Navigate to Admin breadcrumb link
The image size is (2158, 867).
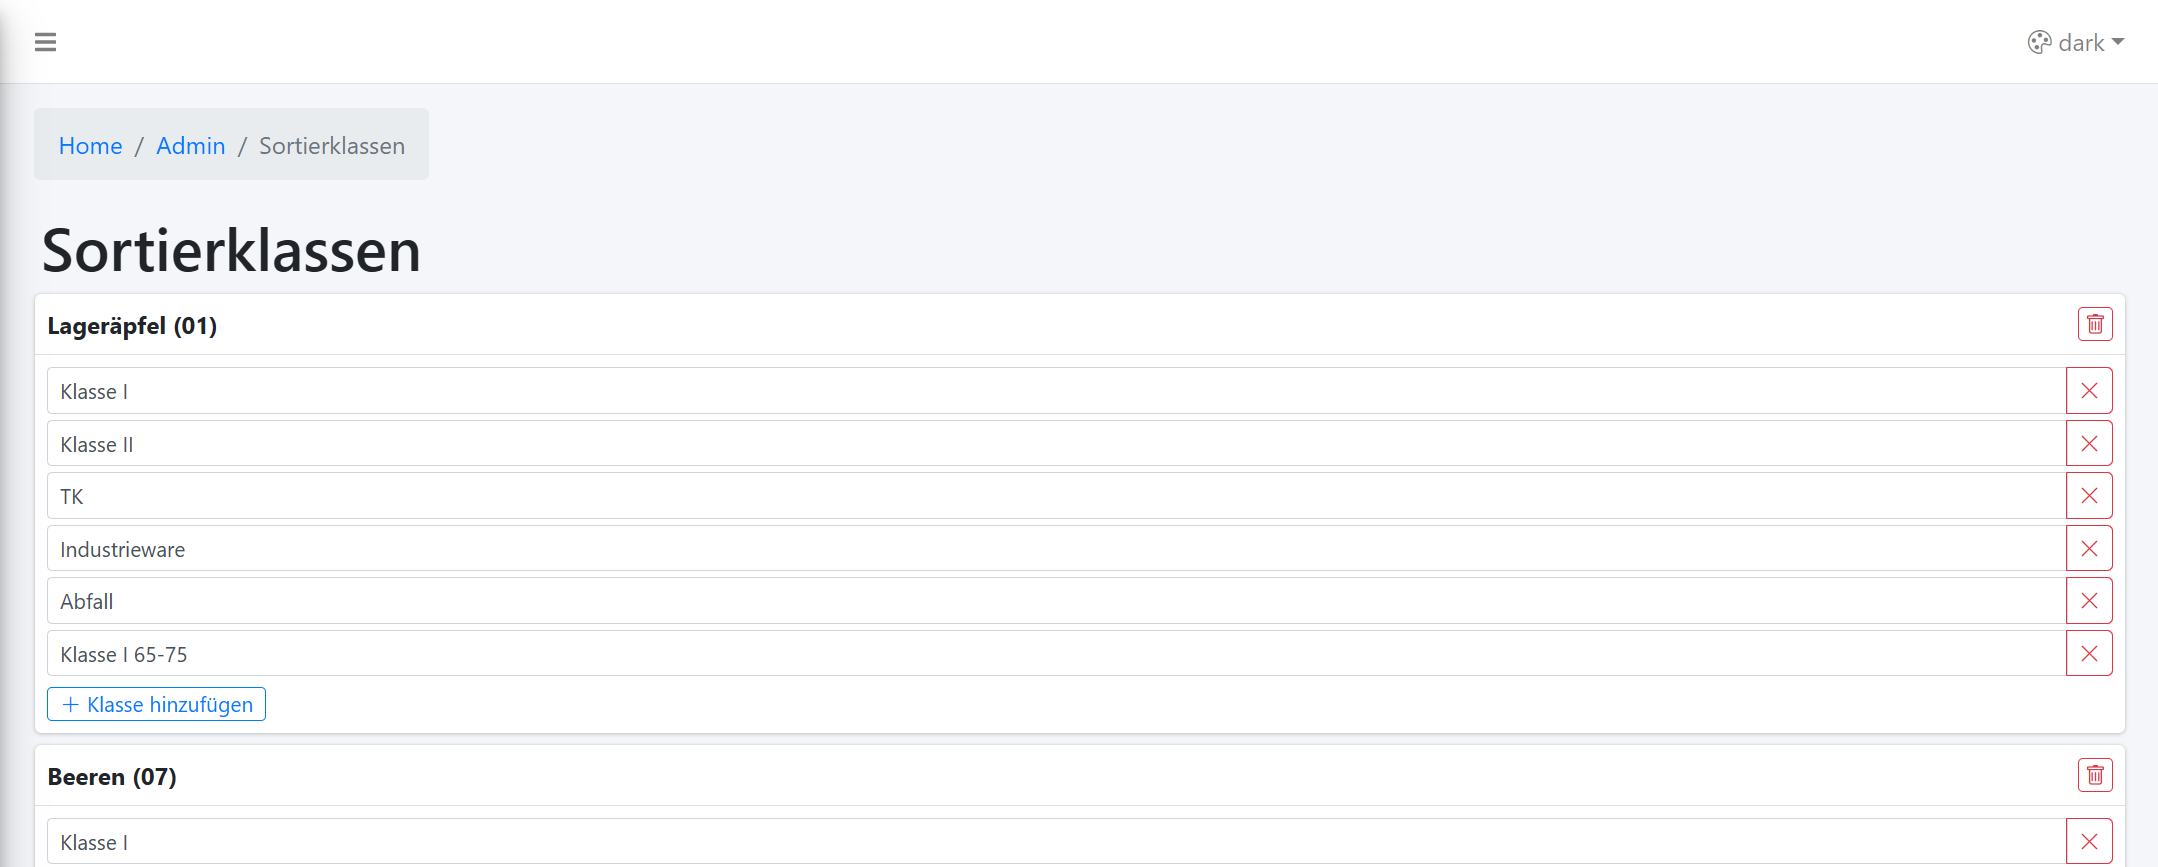[x=191, y=146]
